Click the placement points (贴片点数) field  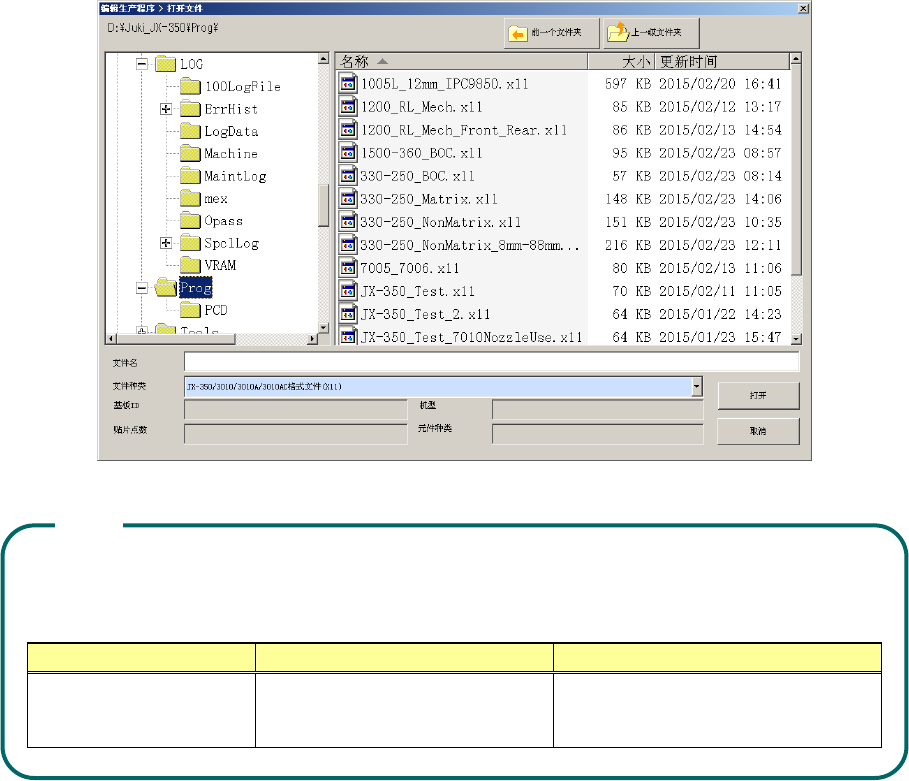click(296, 434)
